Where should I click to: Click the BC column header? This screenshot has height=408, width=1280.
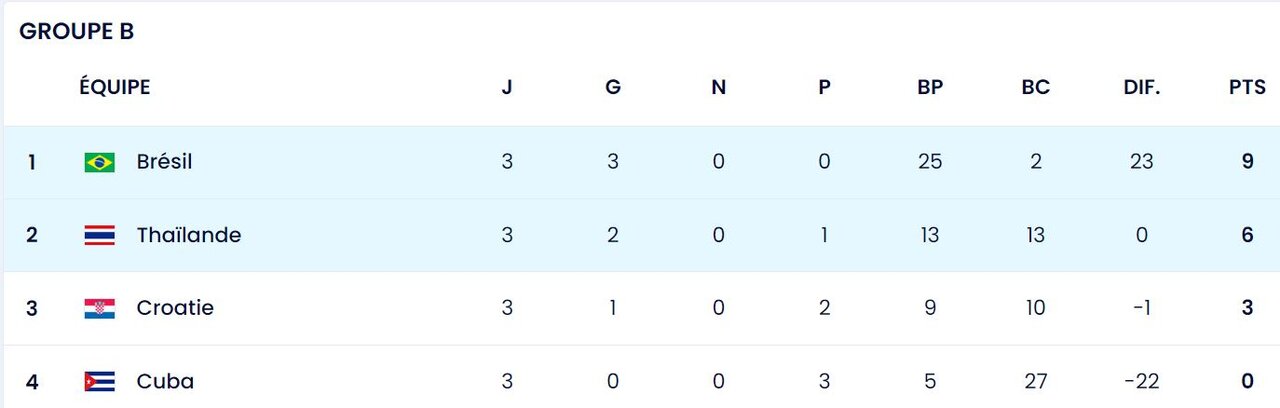[1036, 87]
